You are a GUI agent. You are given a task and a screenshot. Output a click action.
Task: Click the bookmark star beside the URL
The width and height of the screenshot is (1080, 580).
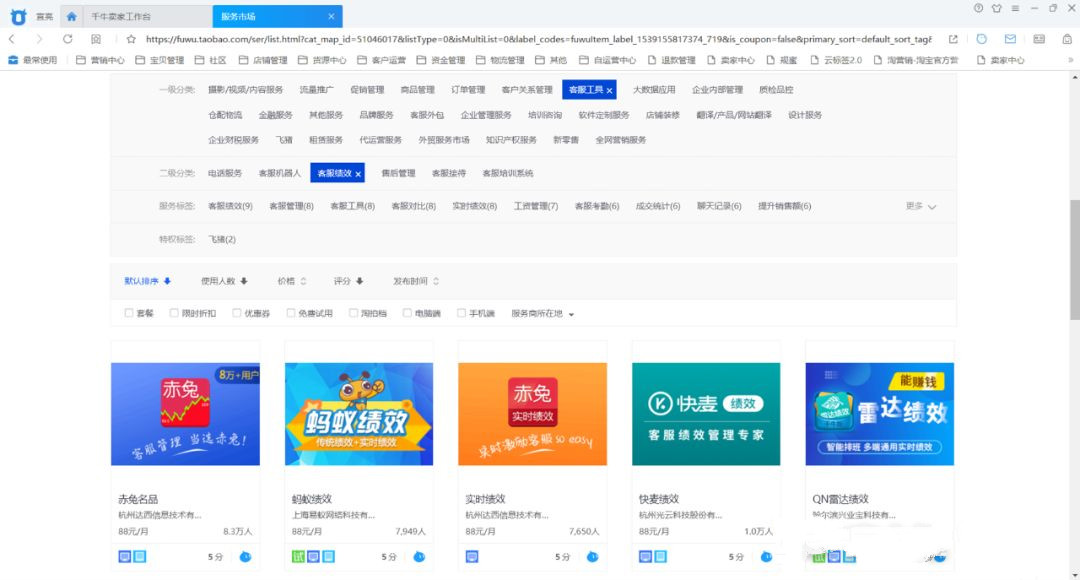[131, 39]
